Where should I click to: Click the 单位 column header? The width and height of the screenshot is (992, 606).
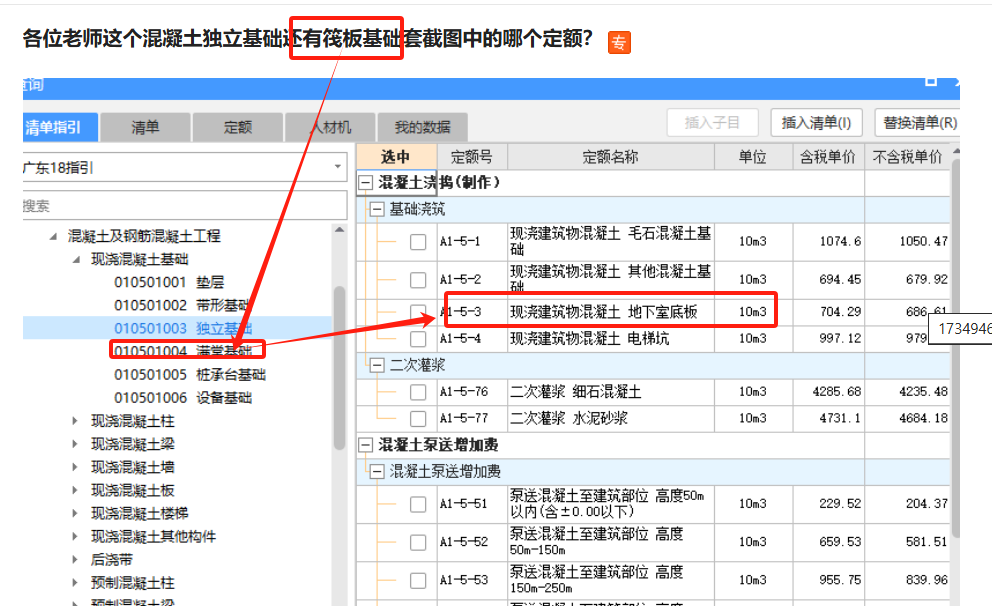pos(753,157)
